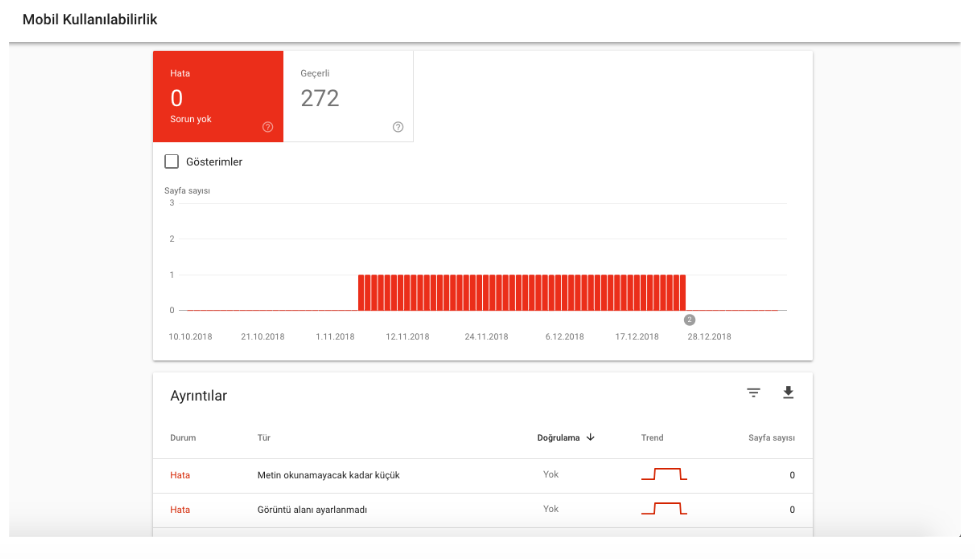Click the help icon in Geçerli card
This screenshot has width=975, height=559.
(x=398, y=127)
